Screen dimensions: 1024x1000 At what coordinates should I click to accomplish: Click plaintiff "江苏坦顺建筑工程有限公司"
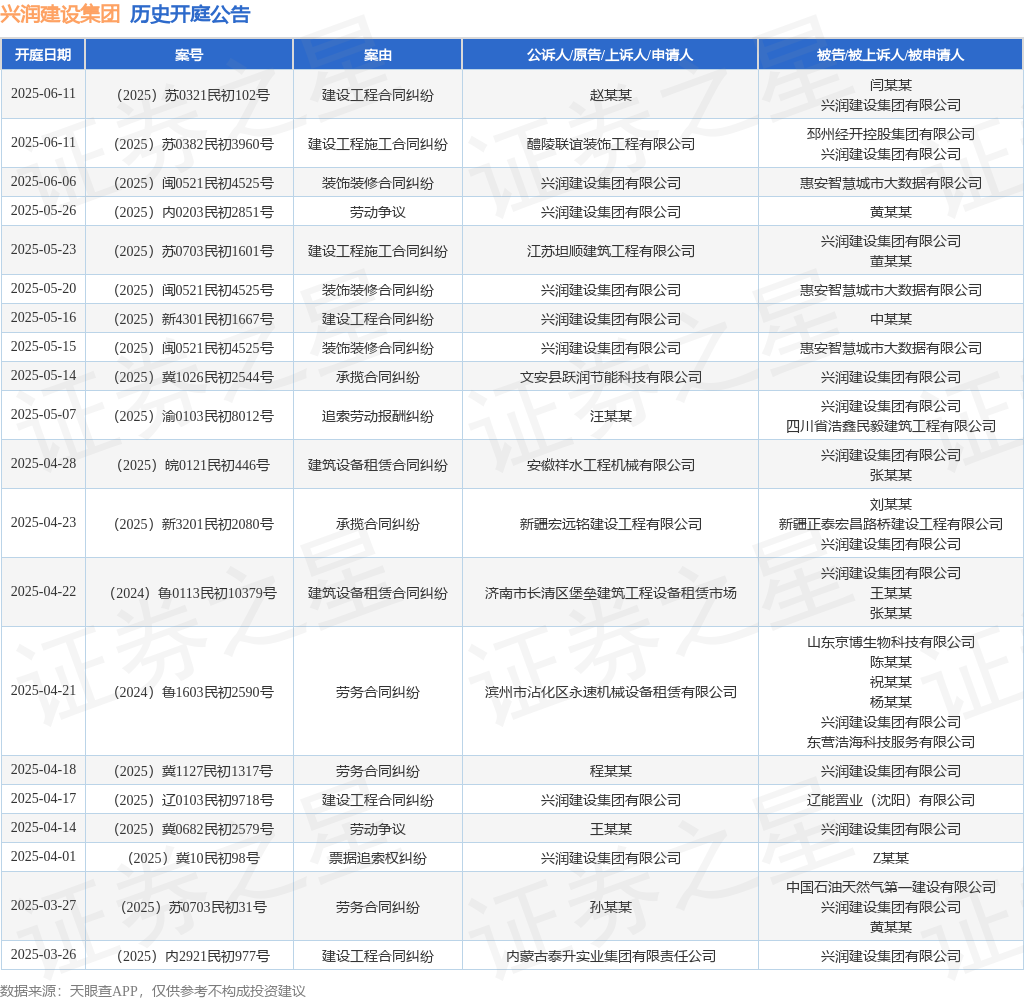click(610, 251)
